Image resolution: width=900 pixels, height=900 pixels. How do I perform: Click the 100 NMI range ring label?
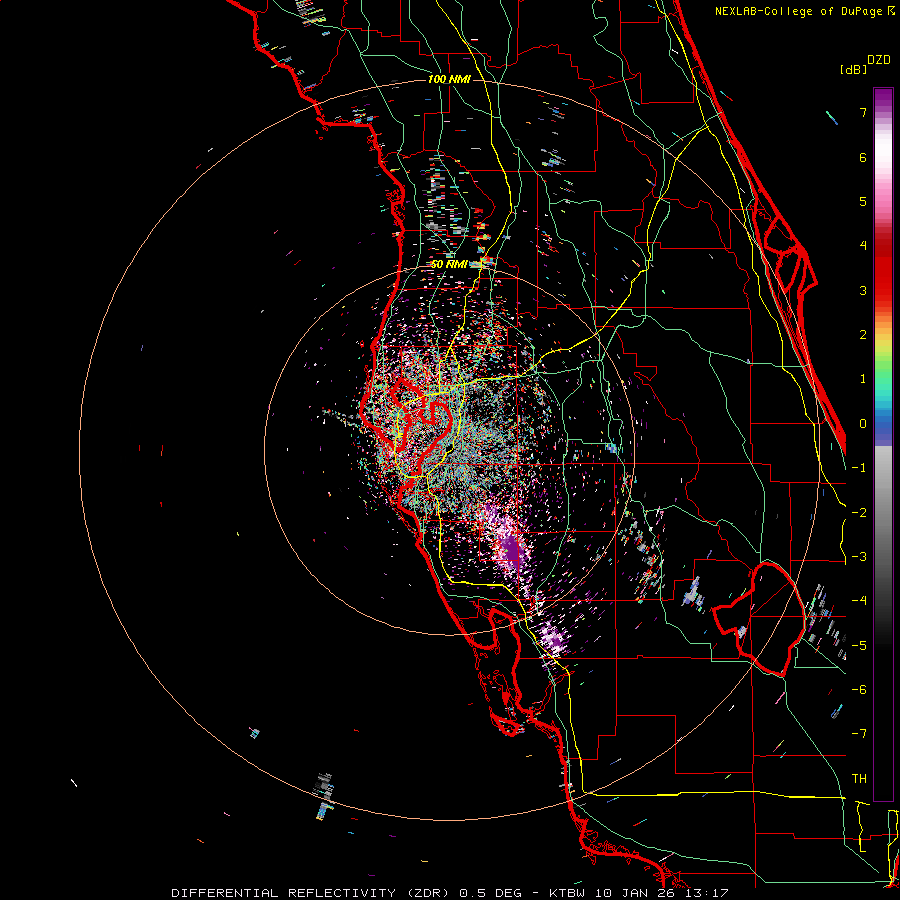click(449, 79)
